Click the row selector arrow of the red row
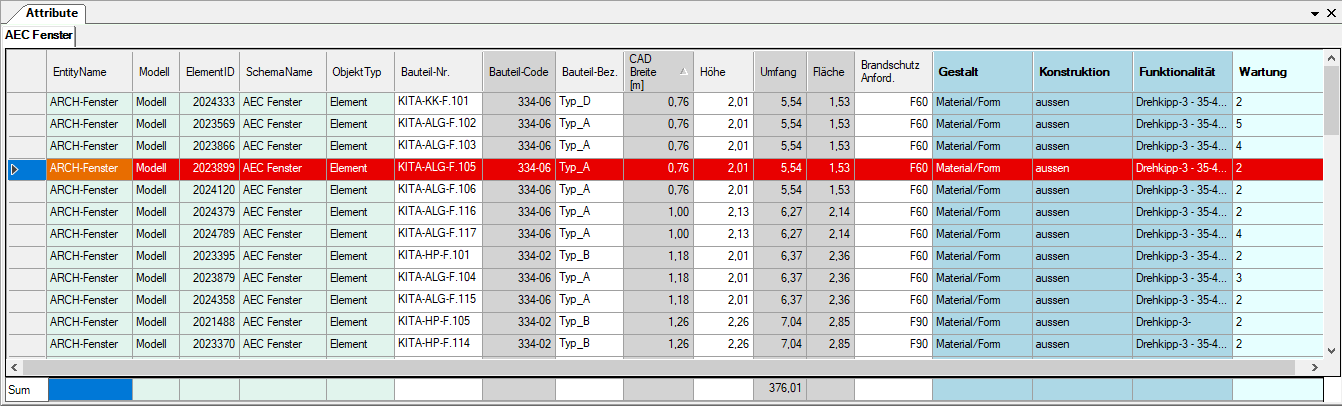The image size is (1342, 406). [14, 169]
